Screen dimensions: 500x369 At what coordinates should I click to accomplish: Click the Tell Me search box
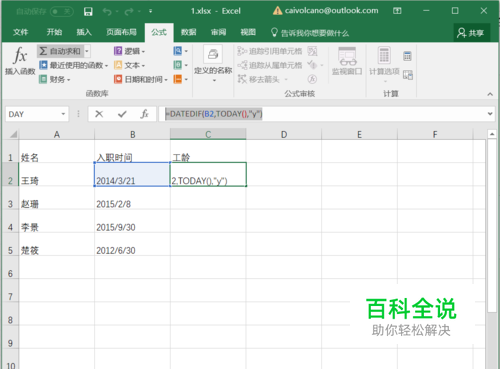[310, 33]
